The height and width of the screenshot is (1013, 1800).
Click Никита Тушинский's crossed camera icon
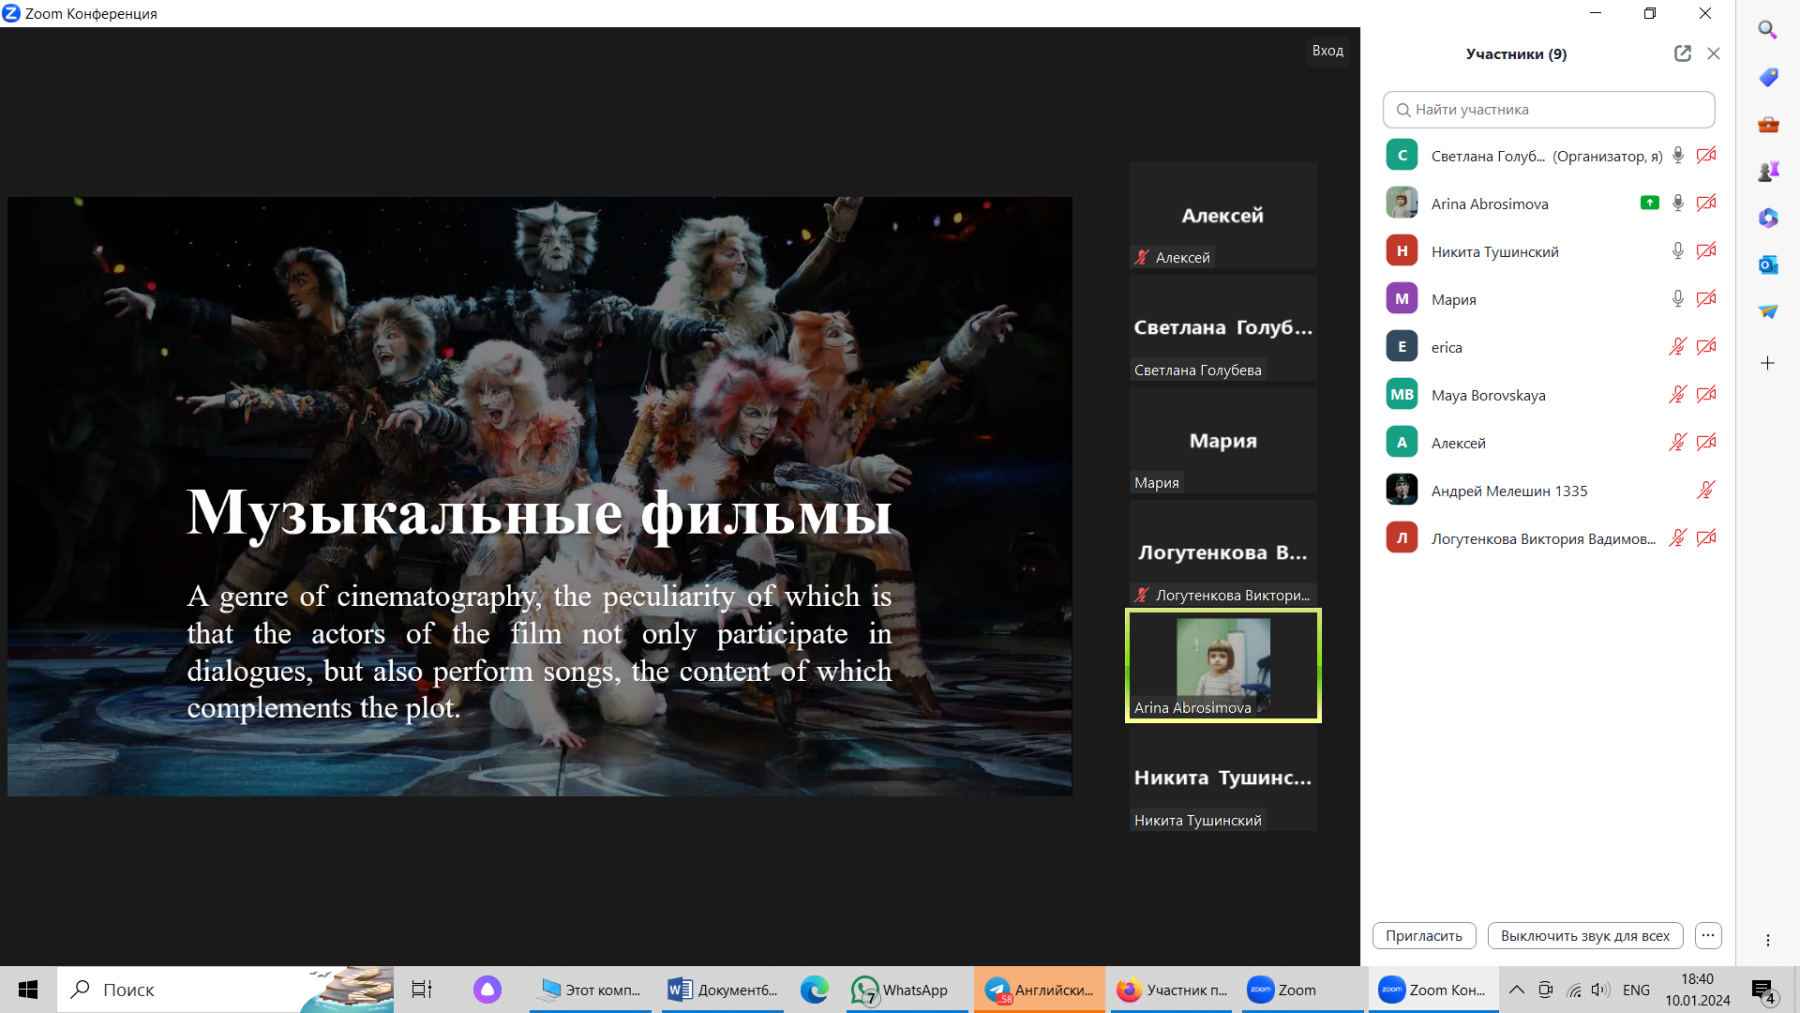1706,251
